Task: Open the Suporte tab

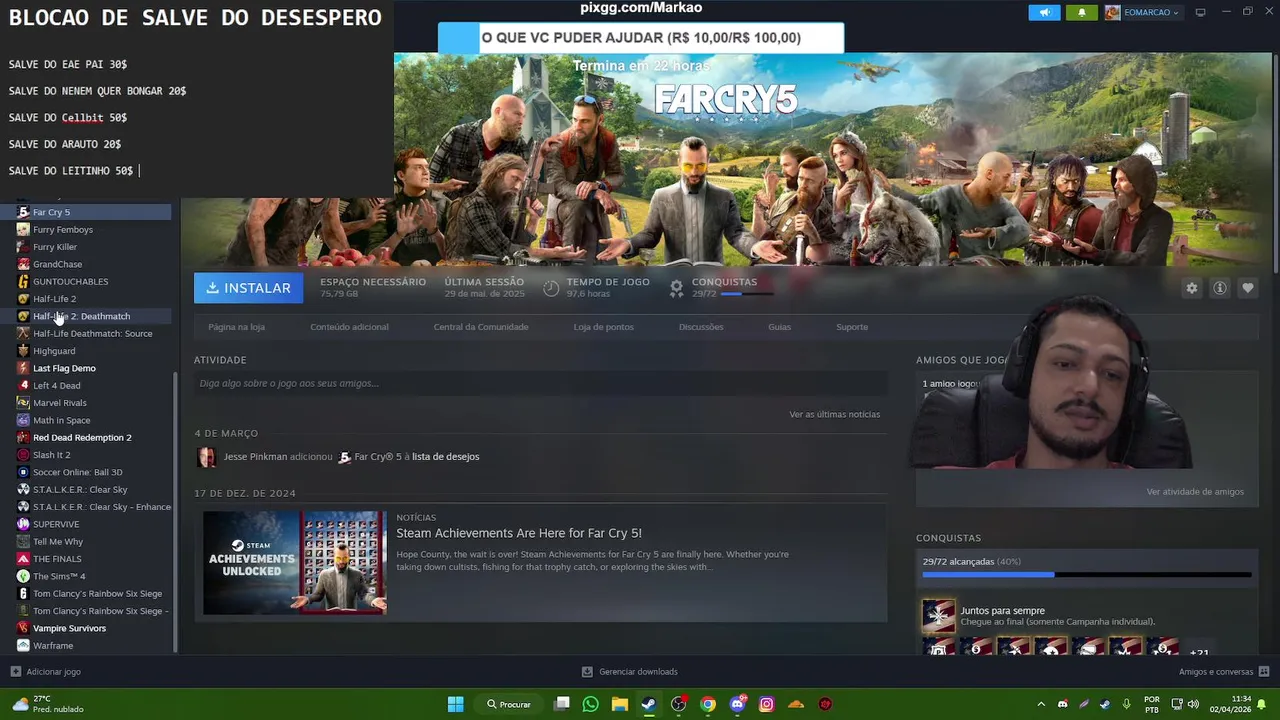Action: click(x=852, y=327)
